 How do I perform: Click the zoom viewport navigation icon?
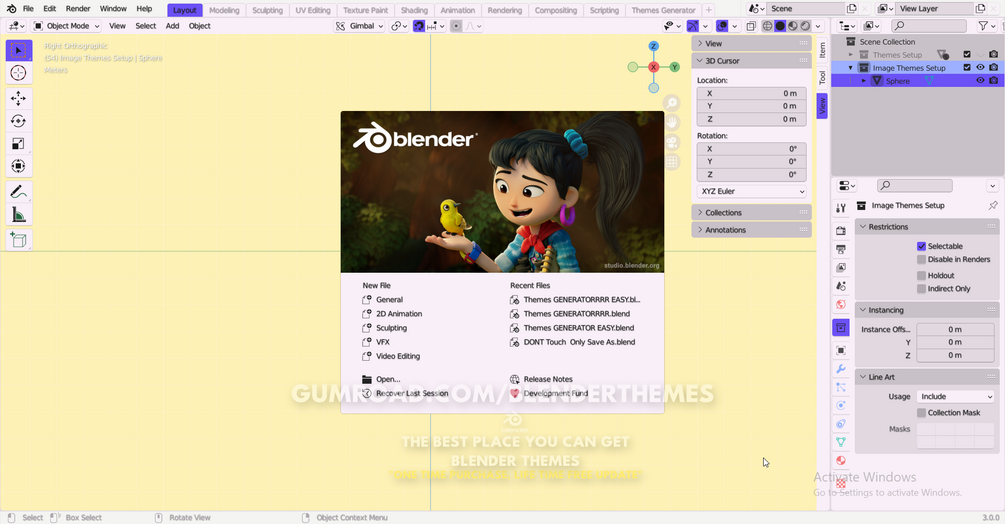[x=672, y=102]
